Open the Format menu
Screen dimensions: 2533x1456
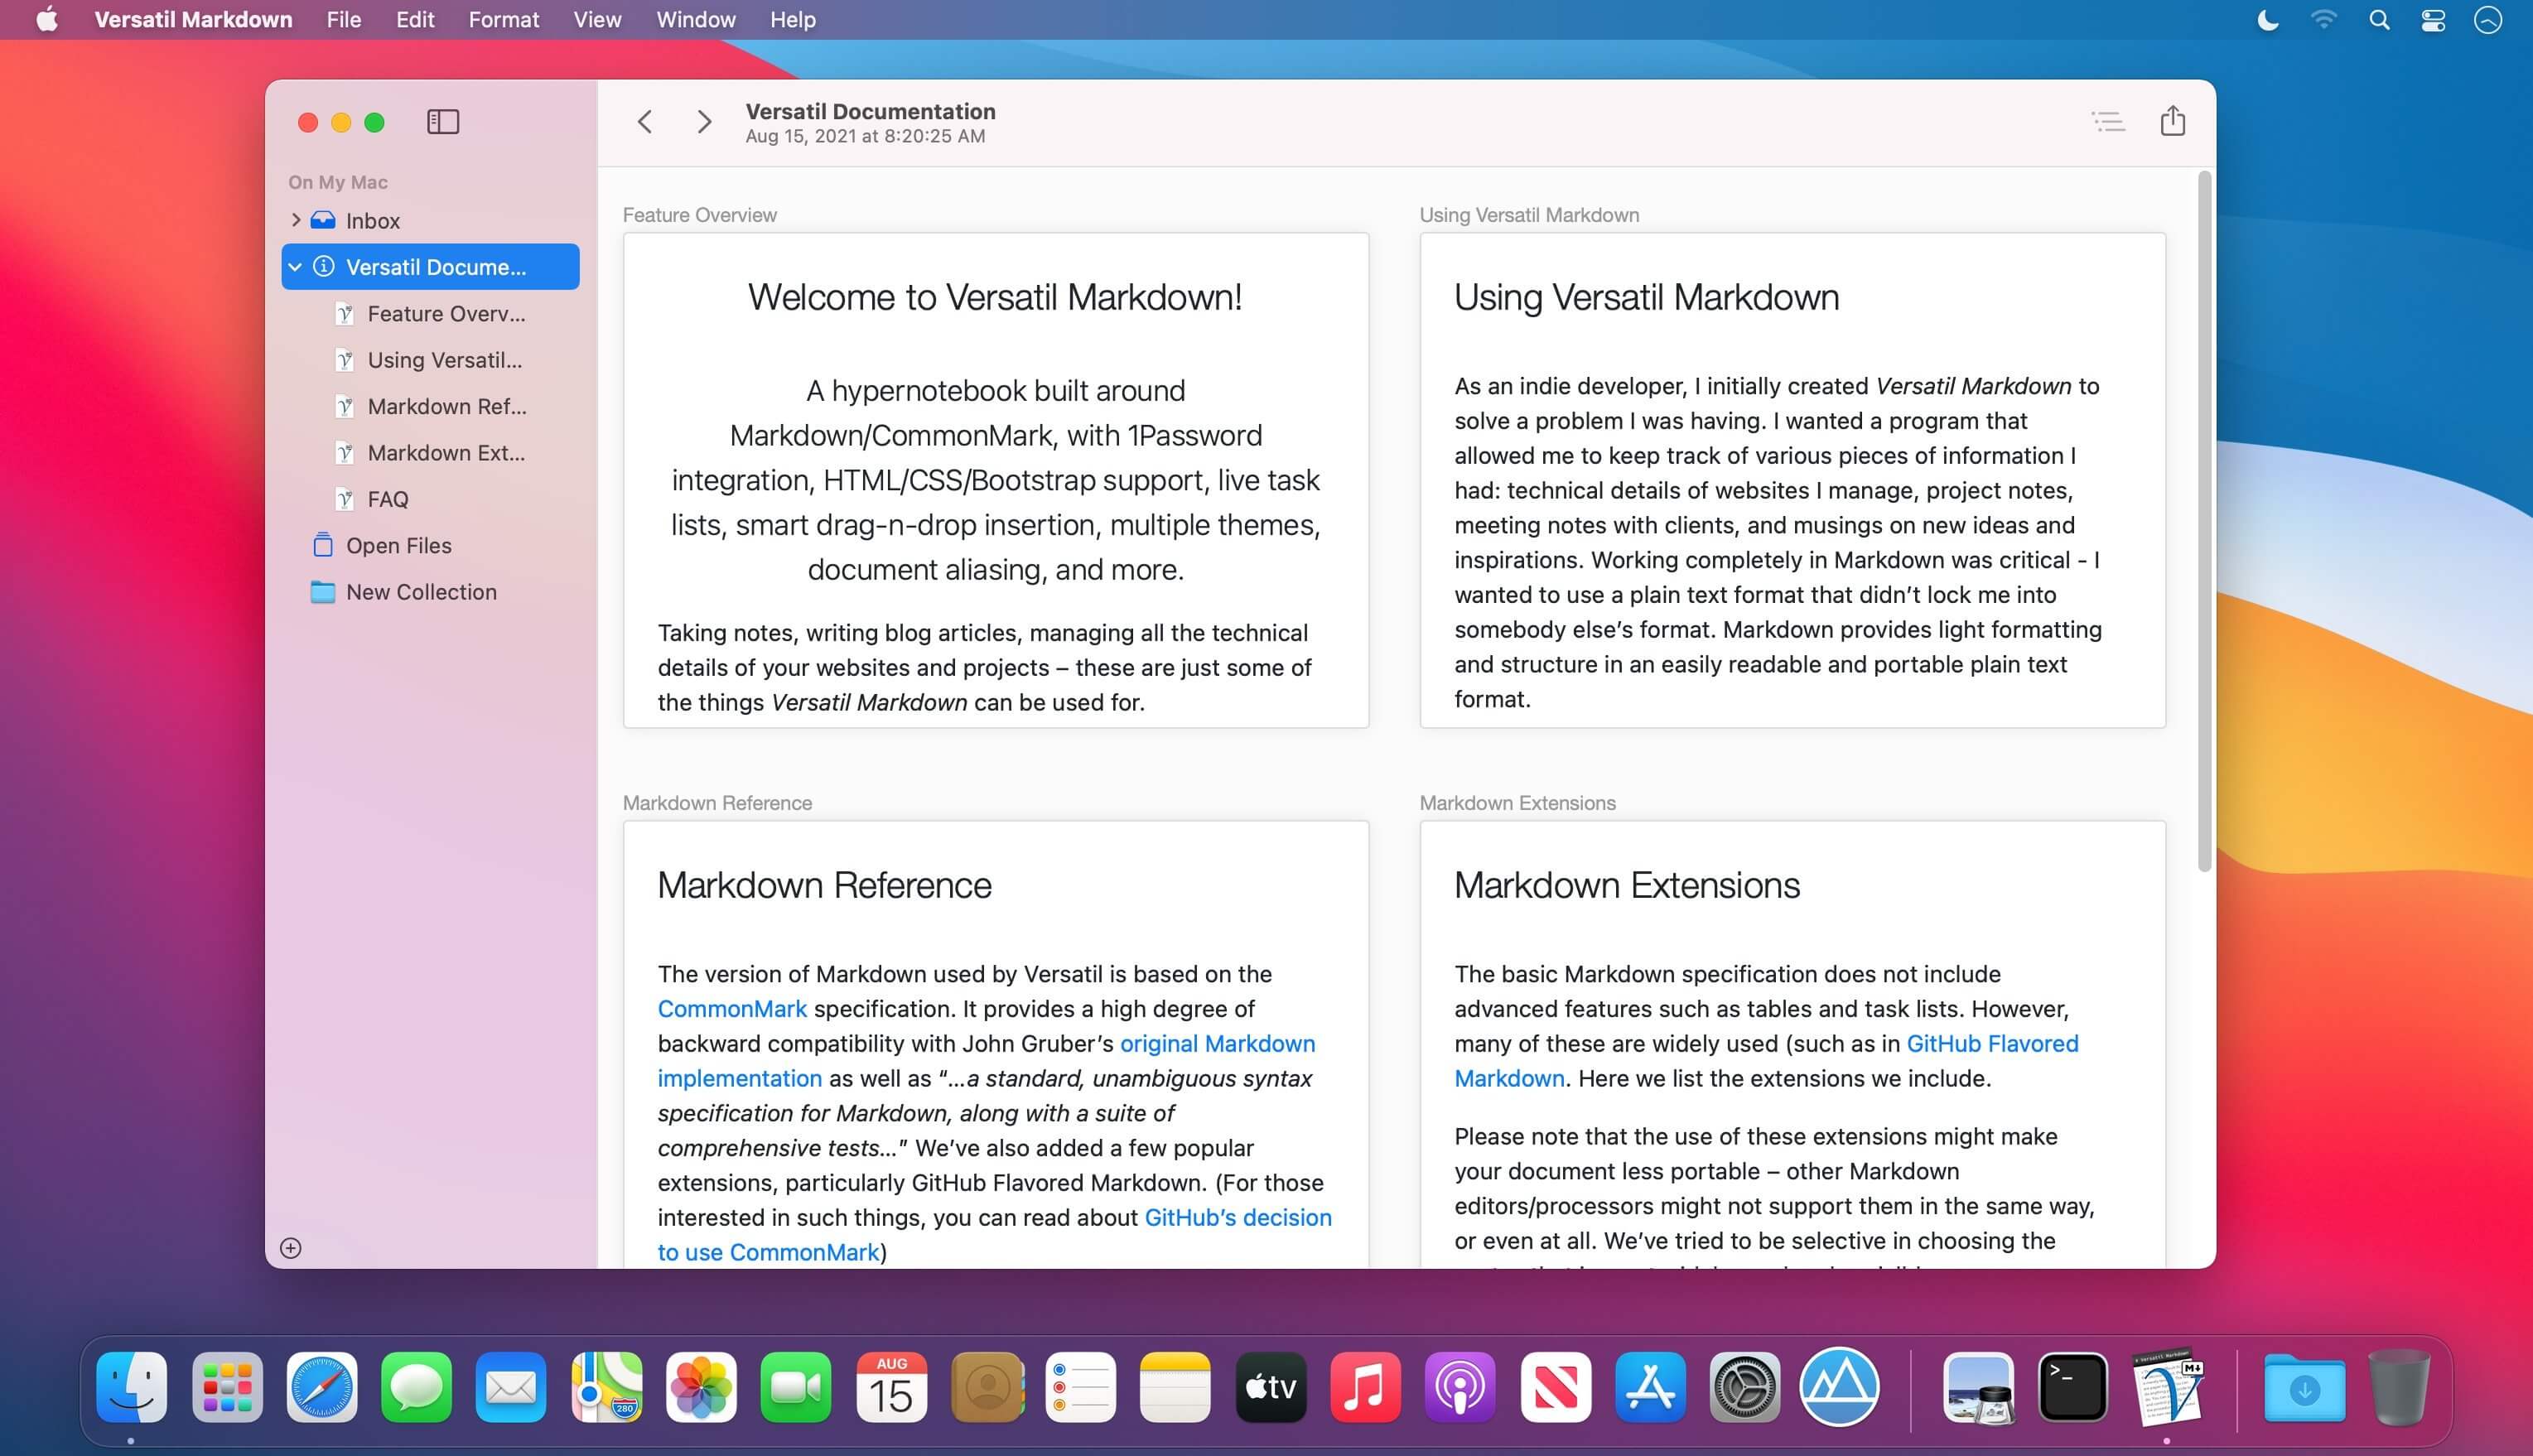(x=504, y=20)
